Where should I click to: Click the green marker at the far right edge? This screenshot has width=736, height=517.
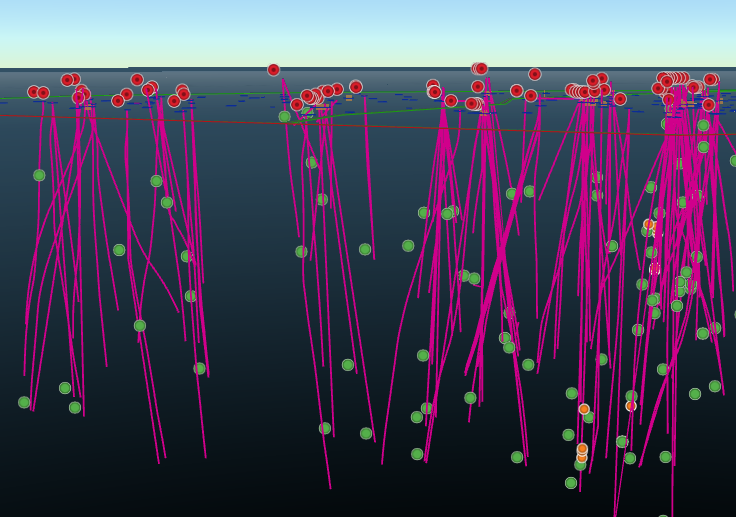click(734, 160)
